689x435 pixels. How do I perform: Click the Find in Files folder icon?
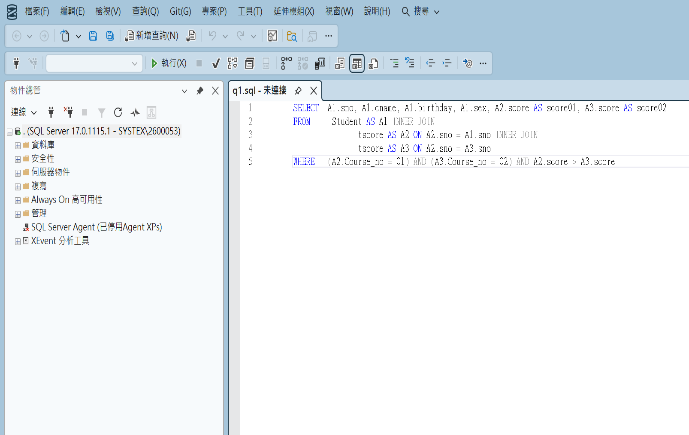point(292,36)
